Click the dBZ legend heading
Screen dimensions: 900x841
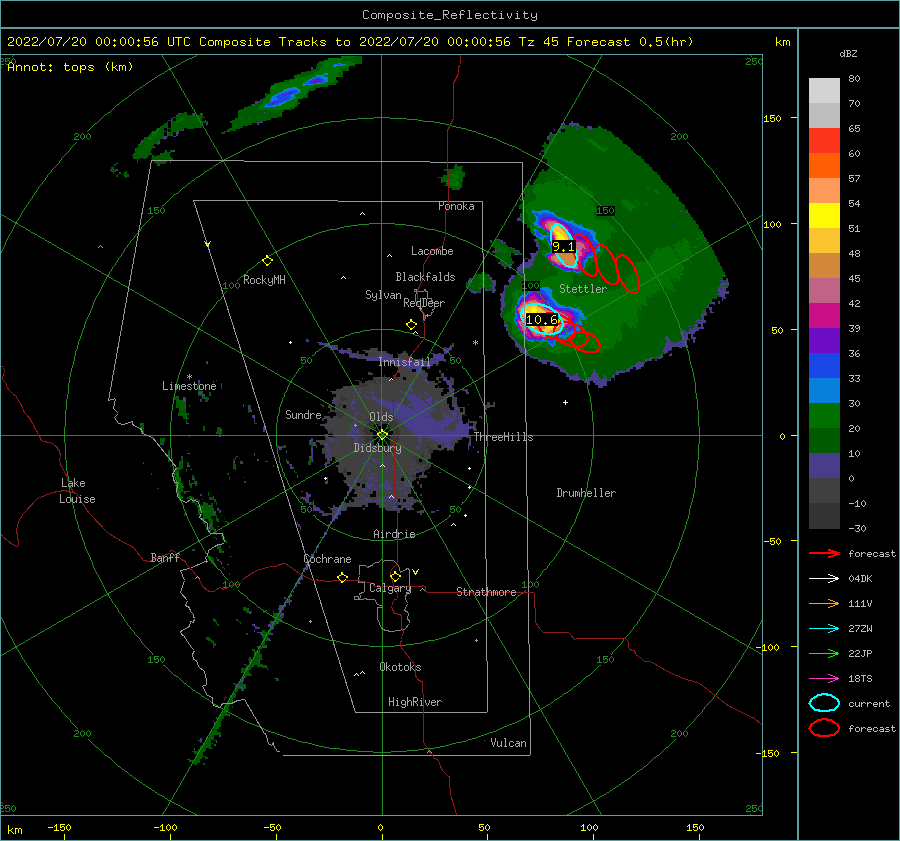click(848, 54)
